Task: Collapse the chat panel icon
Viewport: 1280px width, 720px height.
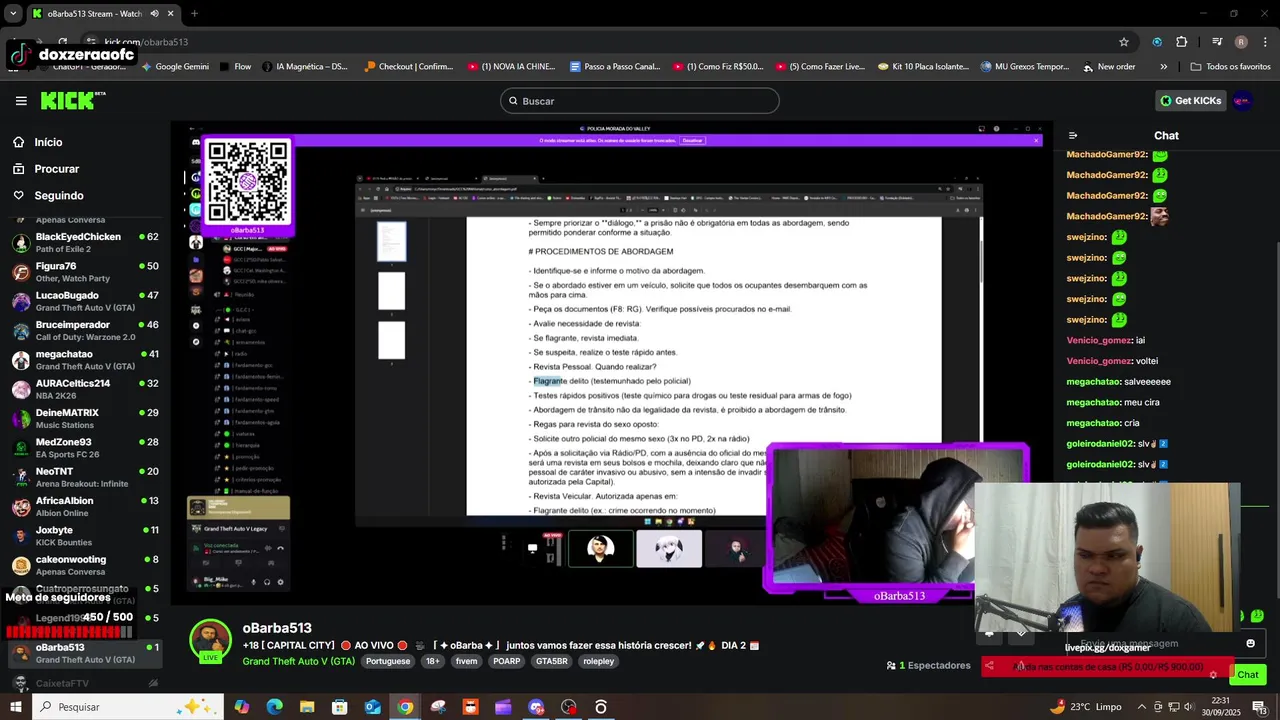Action: (x=1073, y=136)
